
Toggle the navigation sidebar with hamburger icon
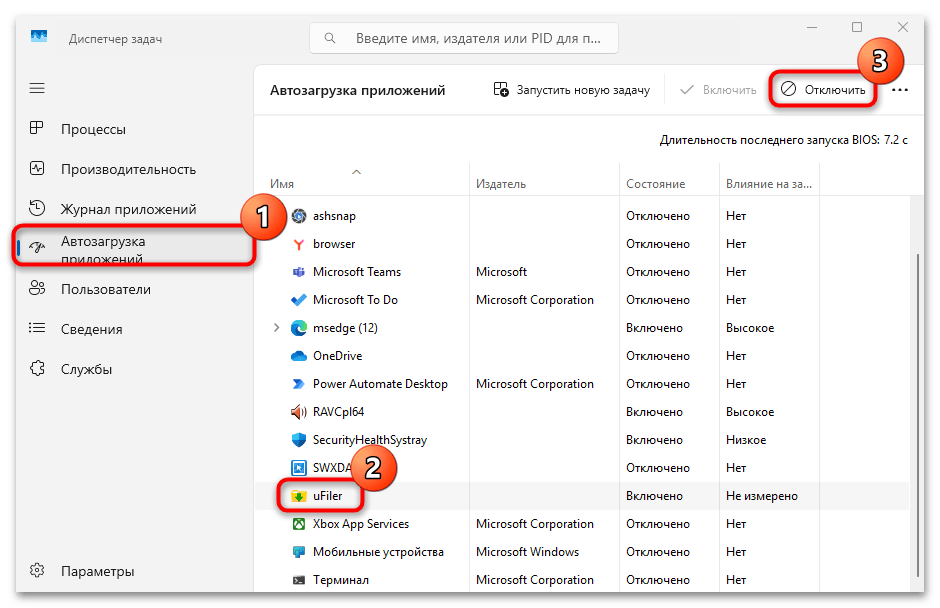click(37, 88)
